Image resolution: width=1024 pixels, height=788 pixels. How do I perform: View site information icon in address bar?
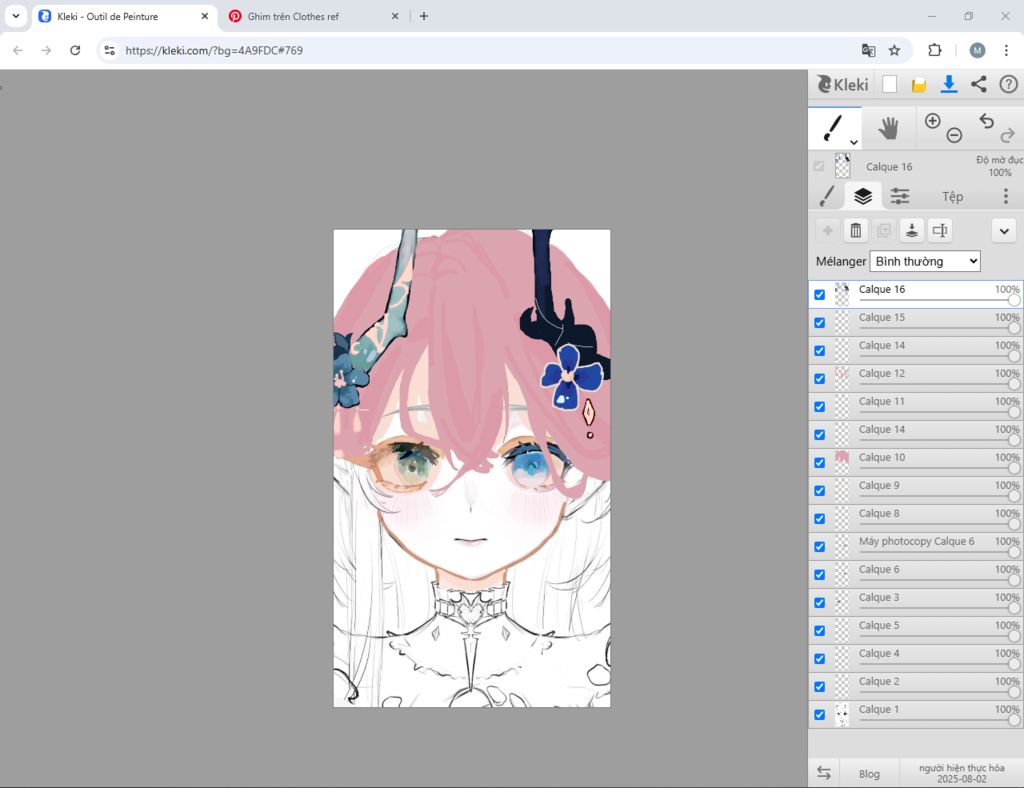[110, 50]
